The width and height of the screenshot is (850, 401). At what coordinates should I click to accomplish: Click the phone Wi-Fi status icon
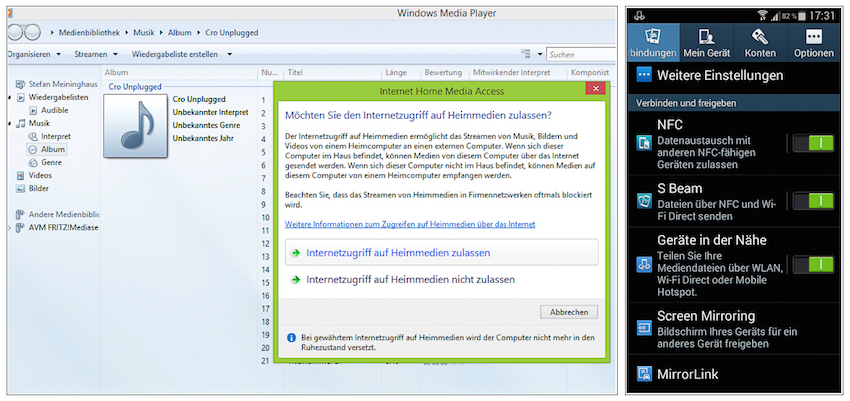click(x=763, y=16)
